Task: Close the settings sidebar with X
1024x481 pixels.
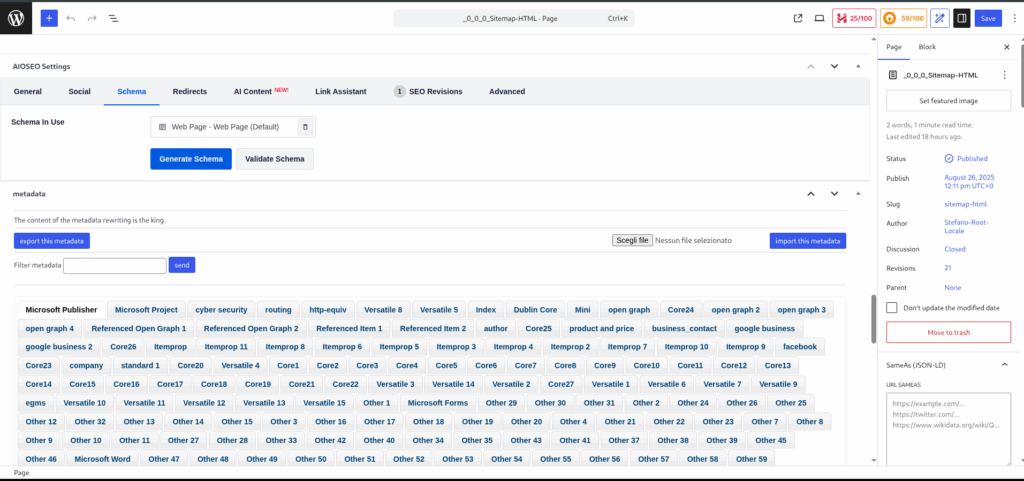Action: [x=1006, y=47]
